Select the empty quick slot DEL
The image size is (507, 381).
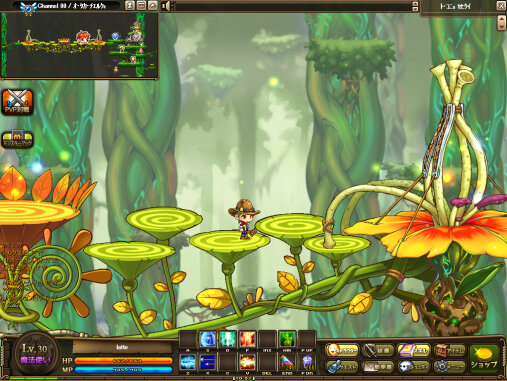(267, 362)
